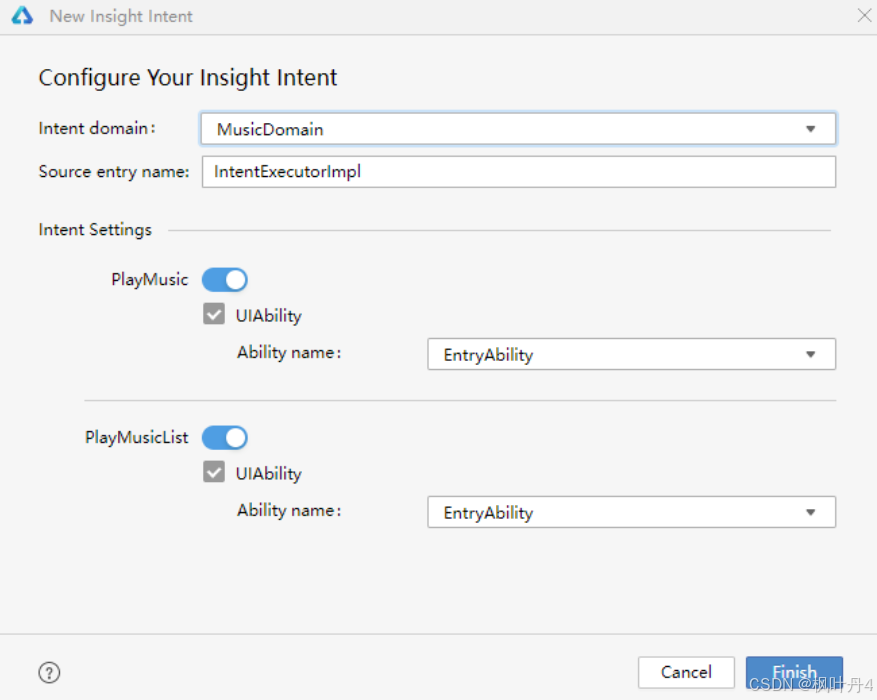The height and width of the screenshot is (700, 877).
Task: Focus the Source entry name field
Action: pyautogui.click(x=518, y=172)
